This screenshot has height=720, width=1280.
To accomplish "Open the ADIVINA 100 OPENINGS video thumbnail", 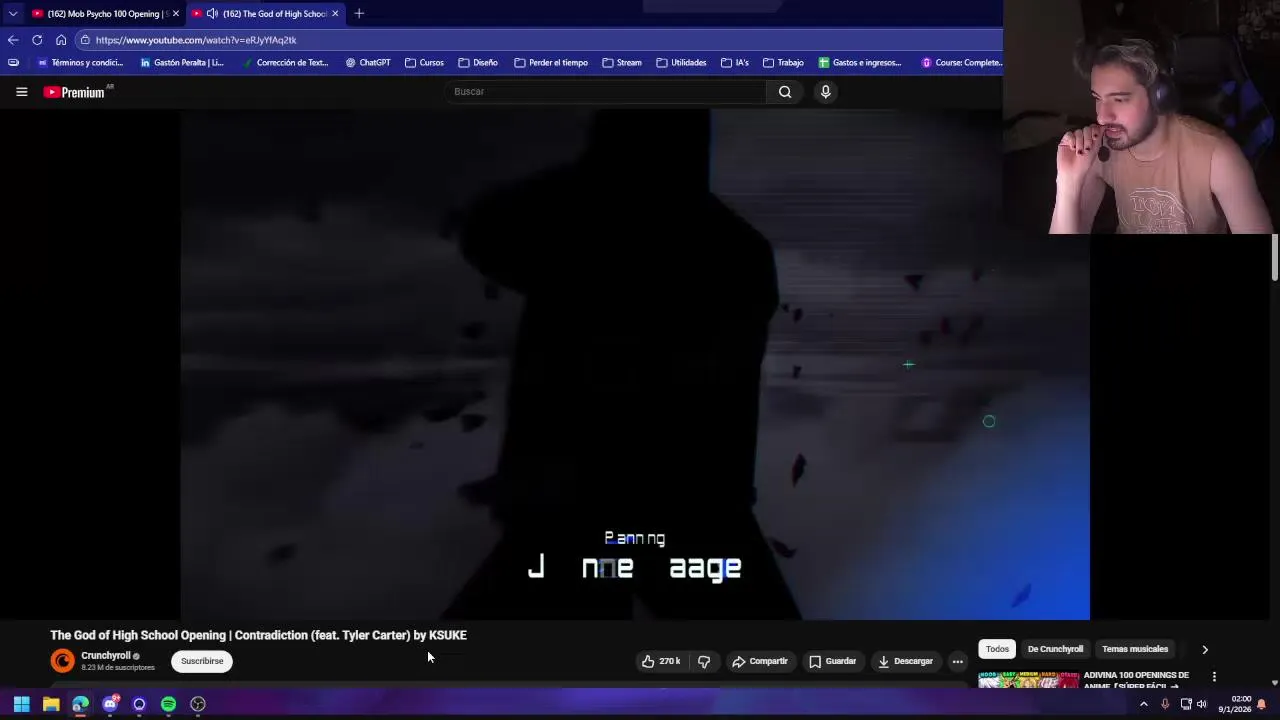I will click(1028, 680).
